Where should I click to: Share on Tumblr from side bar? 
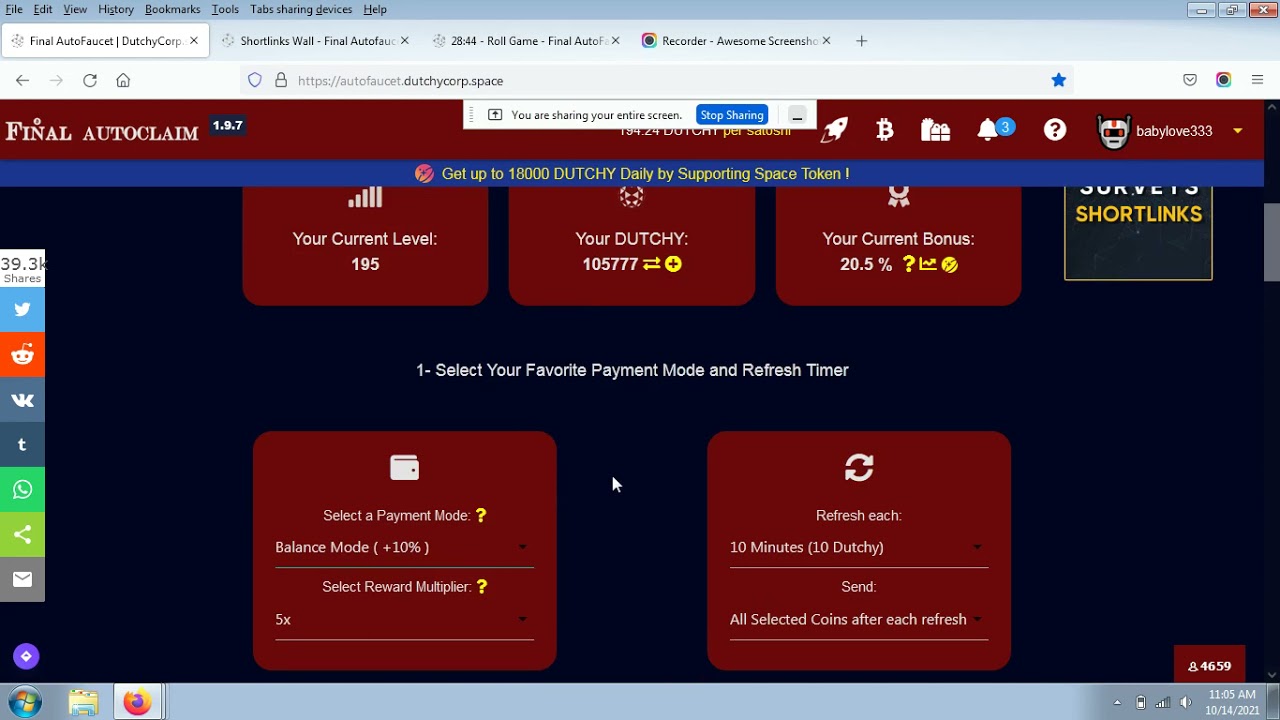coord(22,445)
